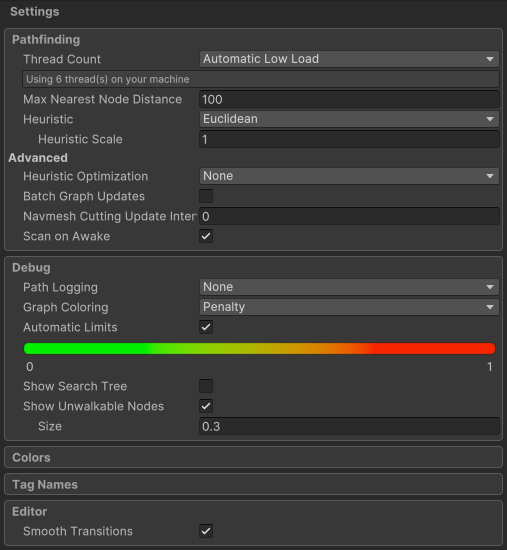Click the Navmesh Cutting Update Interval field
507x550 pixels.
[x=349, y=216]
